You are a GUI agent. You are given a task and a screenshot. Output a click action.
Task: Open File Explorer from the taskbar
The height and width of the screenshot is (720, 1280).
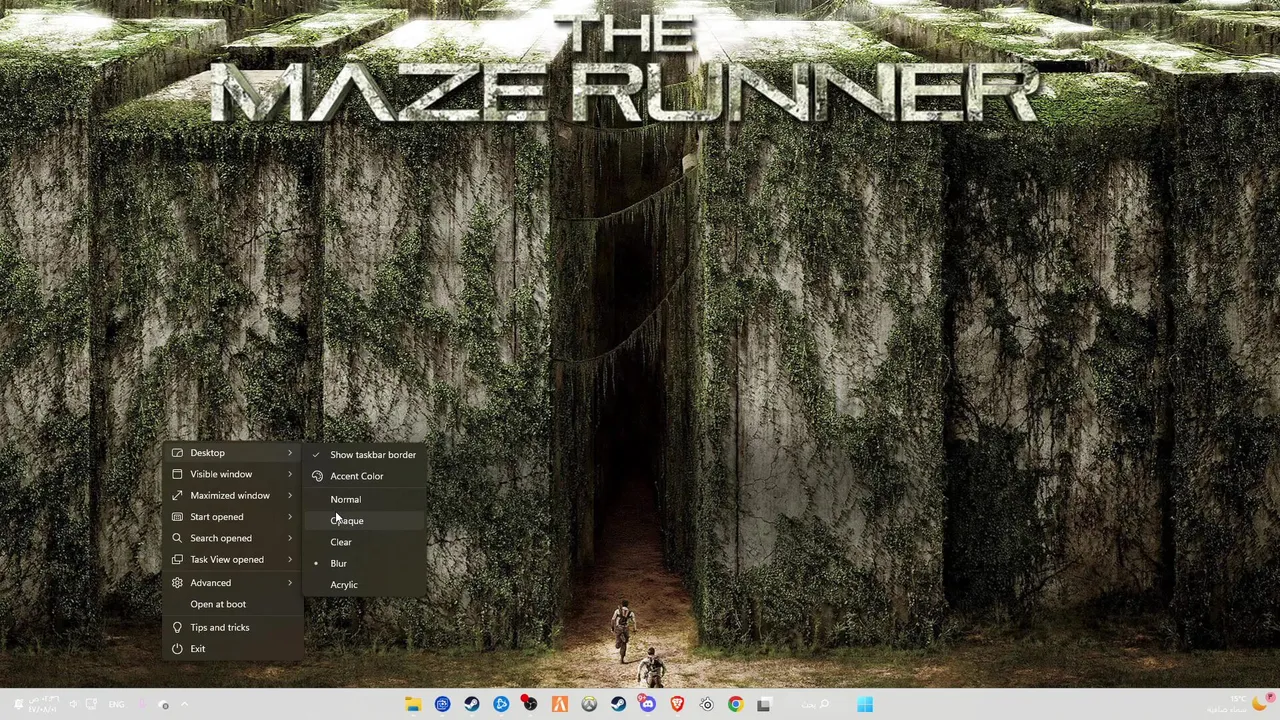click(413, 704)
